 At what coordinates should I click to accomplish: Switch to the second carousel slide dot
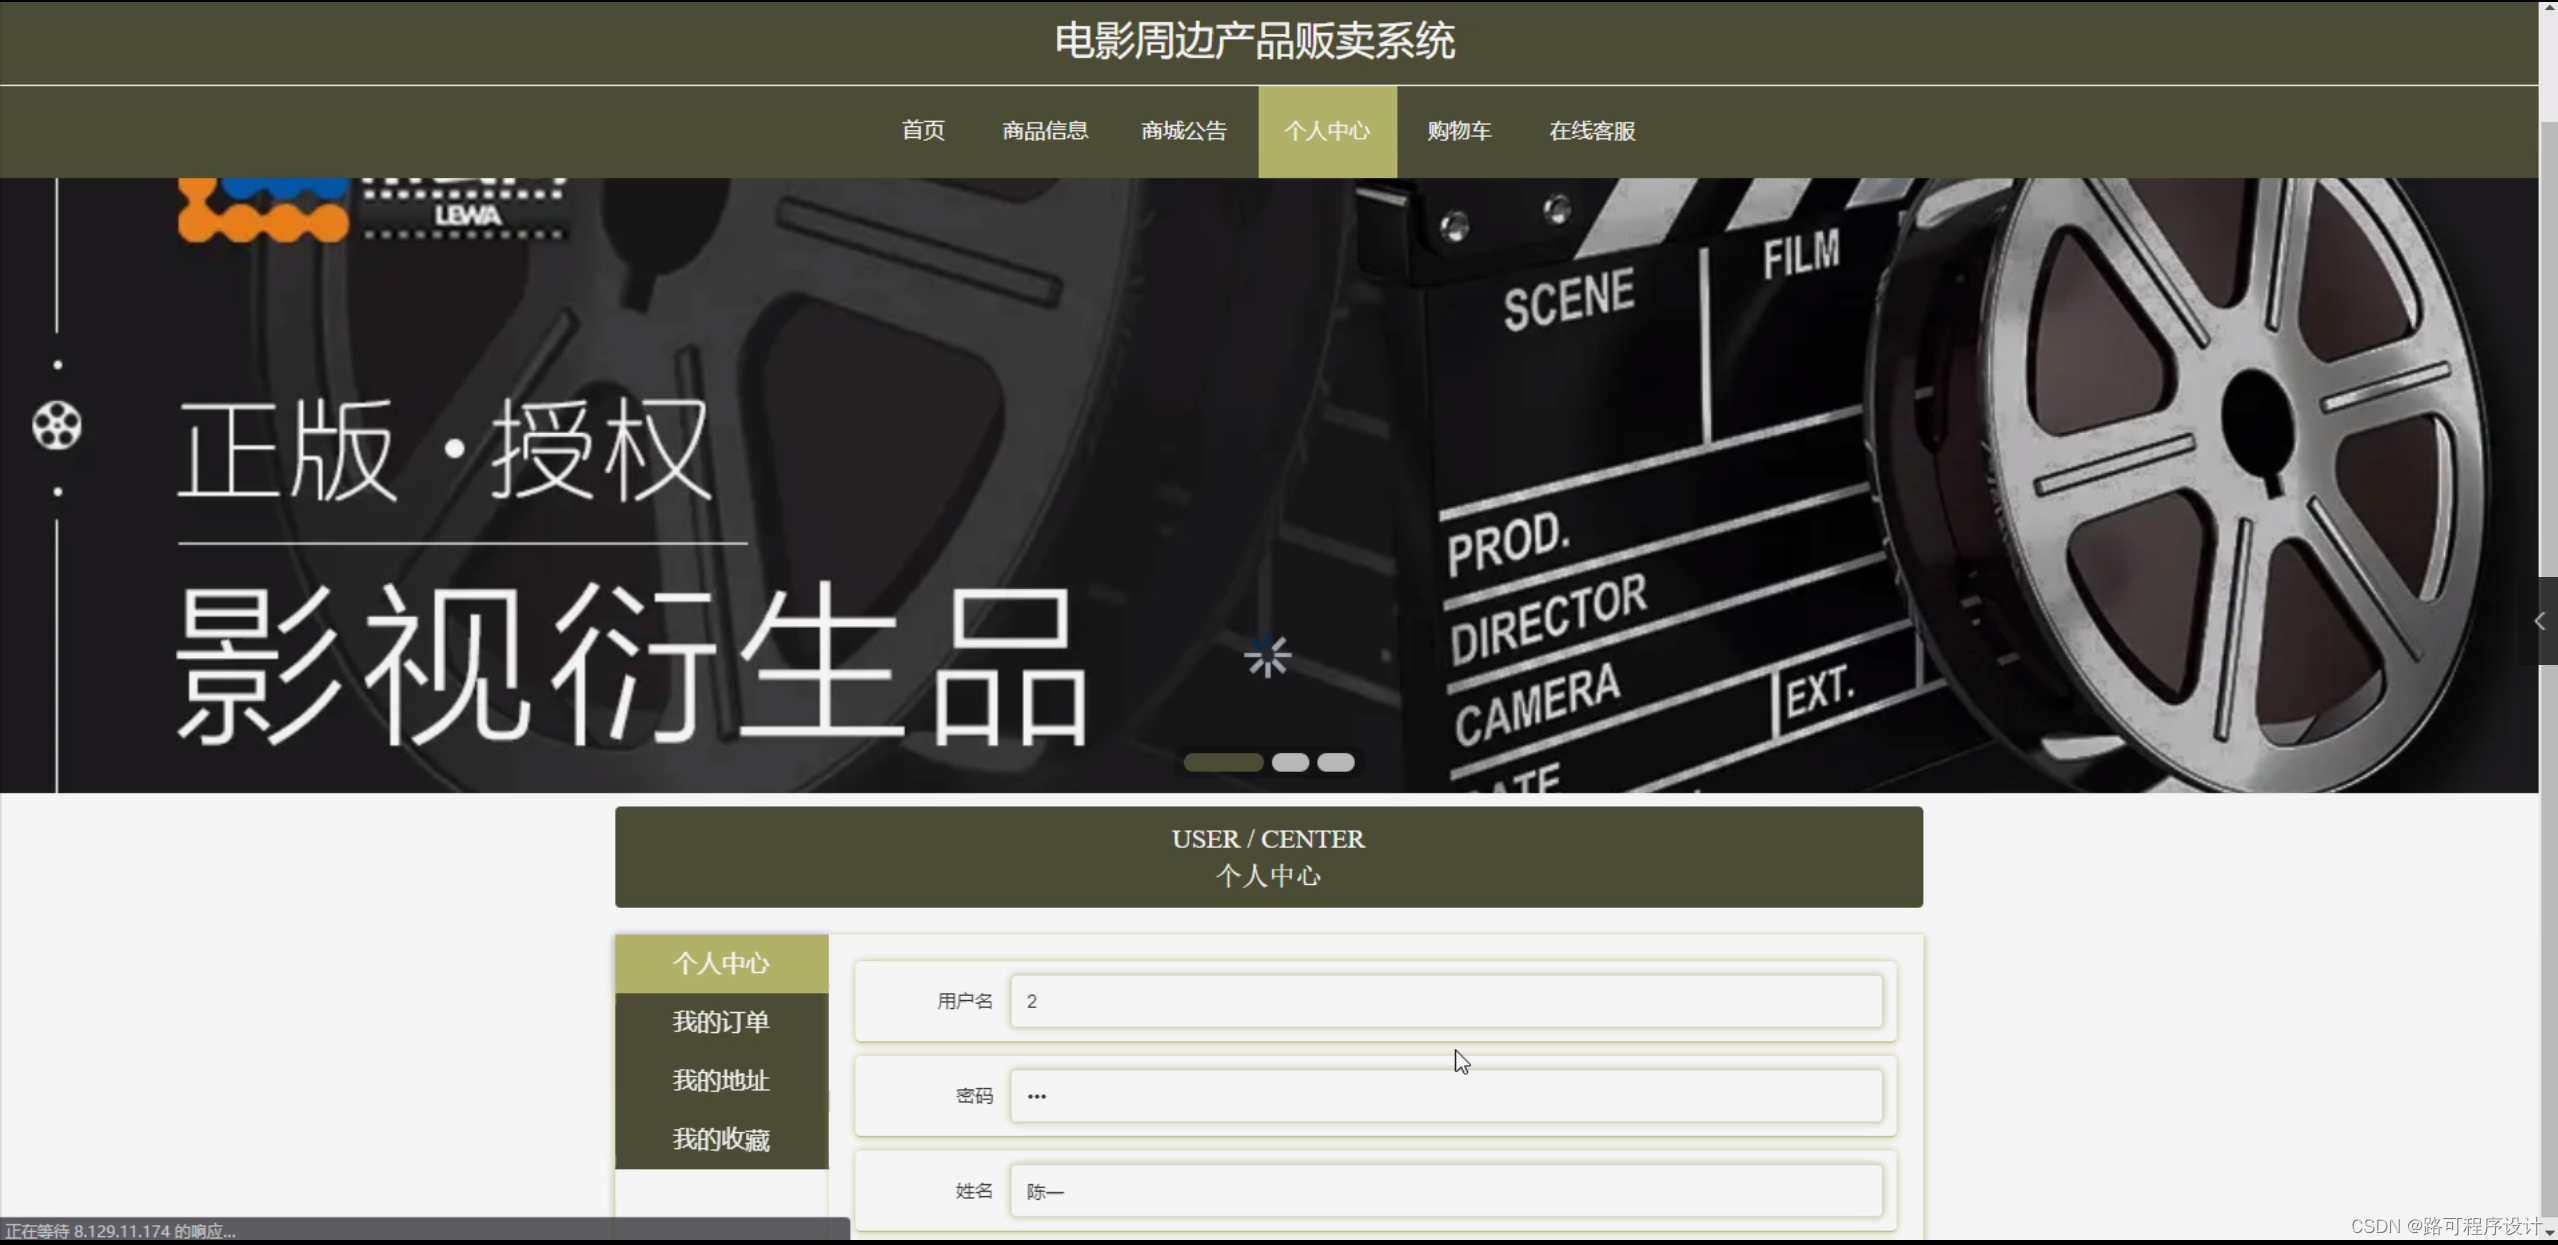pyautogui.click(x=1290, y=762)
